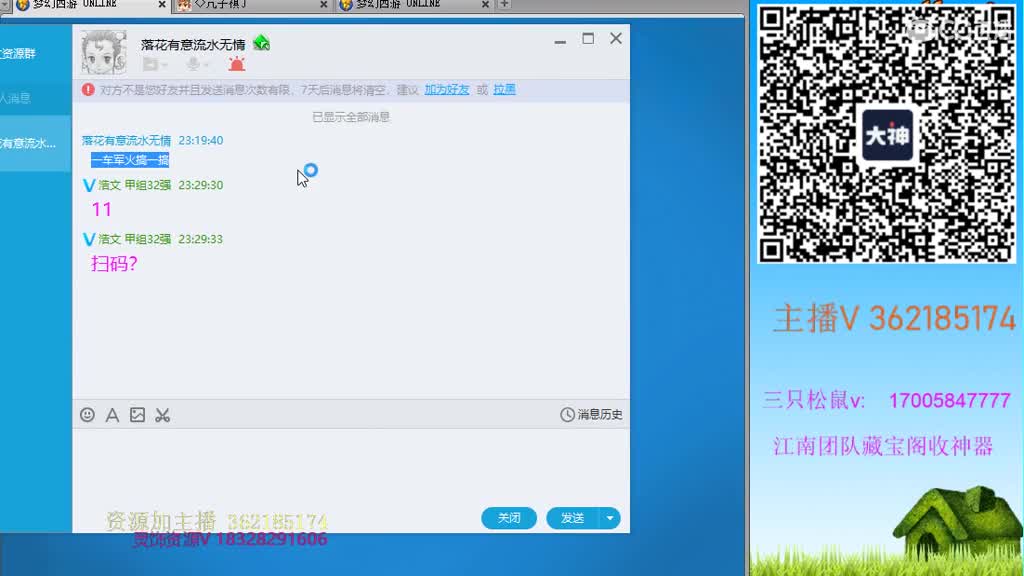The height and width of the screenshot is (576, 1024).
Task: Click the V badge next to 浩文
Action: tap(88, 185)
